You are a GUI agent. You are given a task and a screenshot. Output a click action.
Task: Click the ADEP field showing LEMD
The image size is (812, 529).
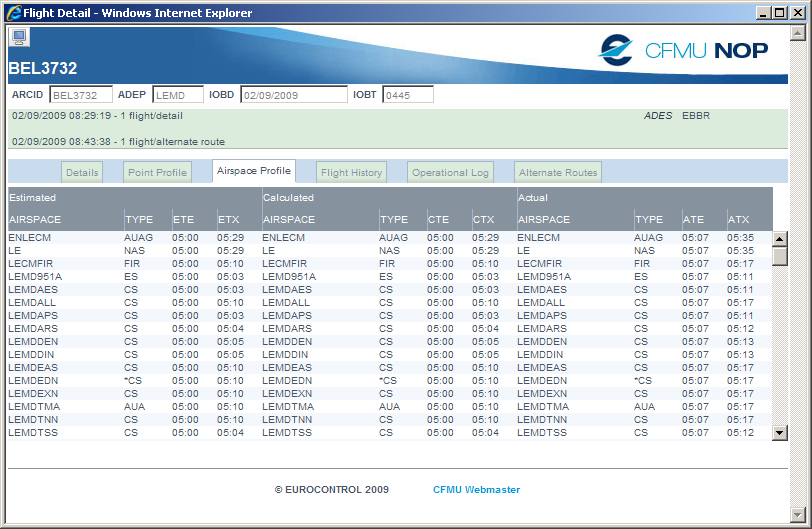tap(177, 95)
